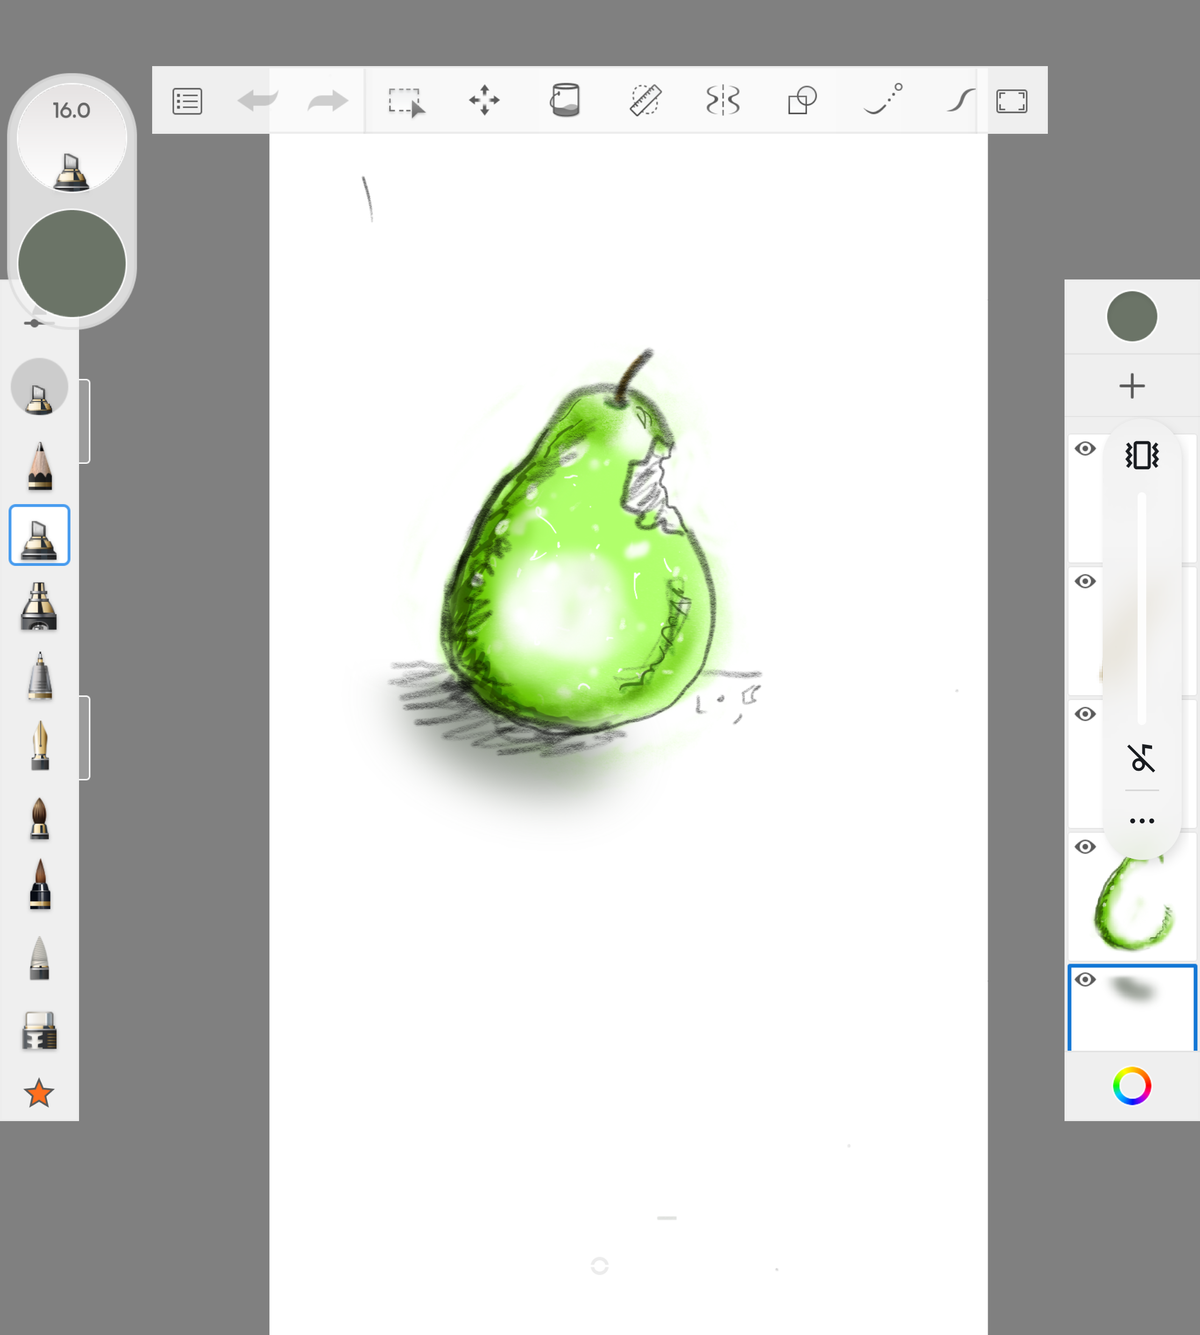
Task: Click the redo arrow
Action: pos(327,100)
